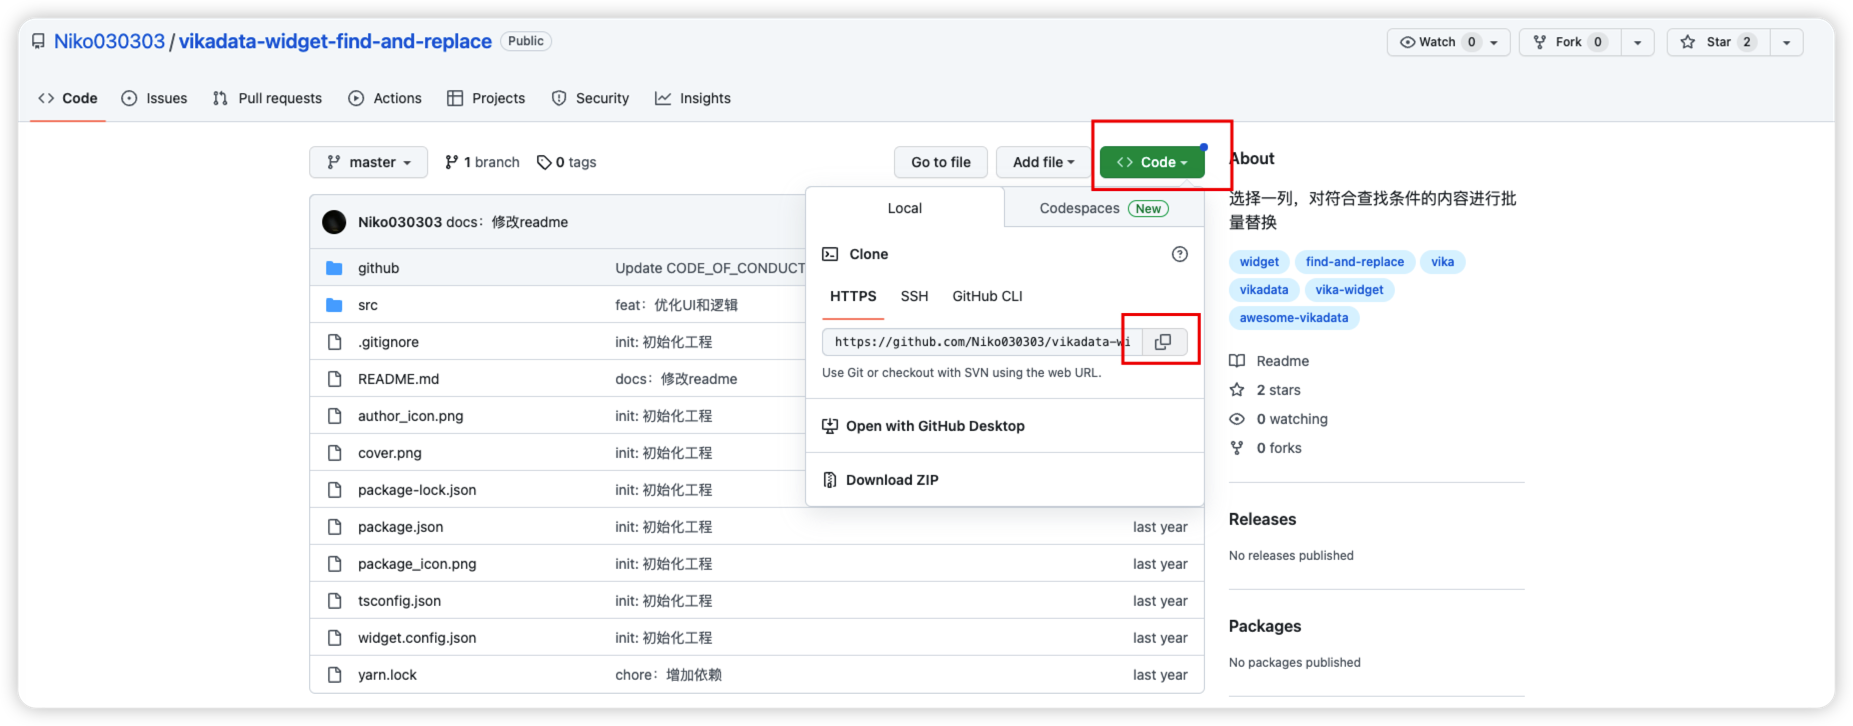Click the find-and-replace topic tag
The width and height of the screenshot is (1853, 726).
(1354, 262)
